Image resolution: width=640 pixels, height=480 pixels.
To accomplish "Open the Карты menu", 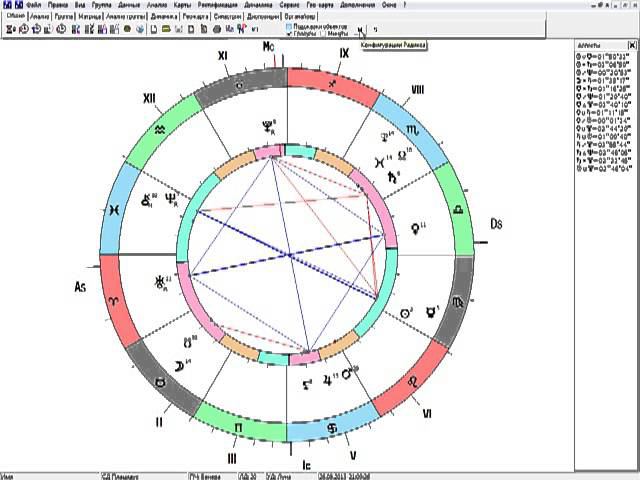I will tap(182, 5).
